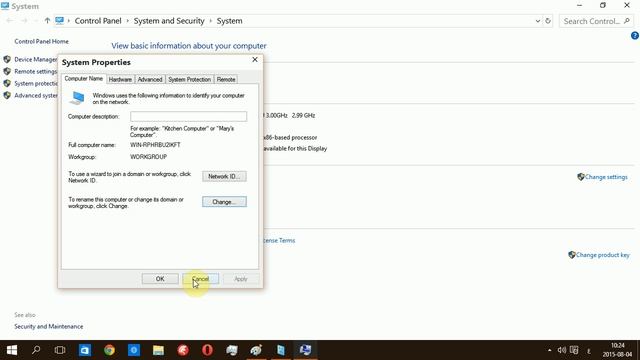640x360 pixels.
Task: Expand address bar history dropdown
Action: click(x=538, y=21)
